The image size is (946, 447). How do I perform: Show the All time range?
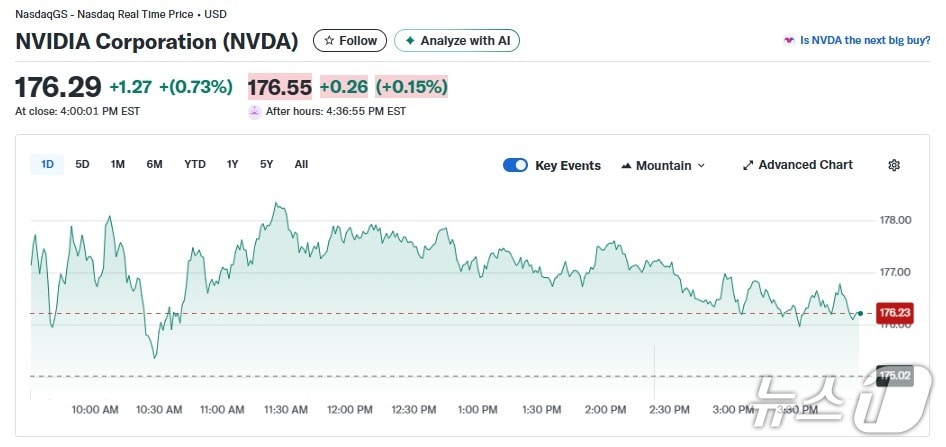point(301,164)
